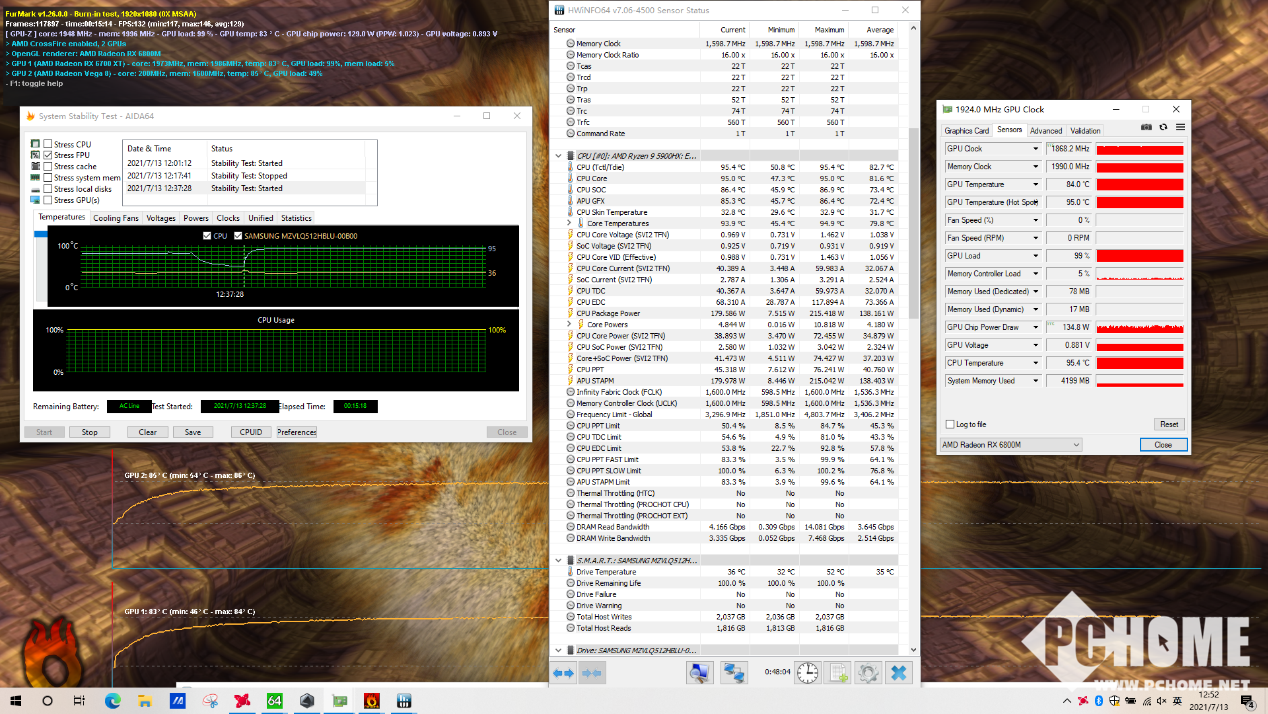Switch to AIDA64 via taskbar icon
1268x714 pixels.
click(x=274, y=701)
